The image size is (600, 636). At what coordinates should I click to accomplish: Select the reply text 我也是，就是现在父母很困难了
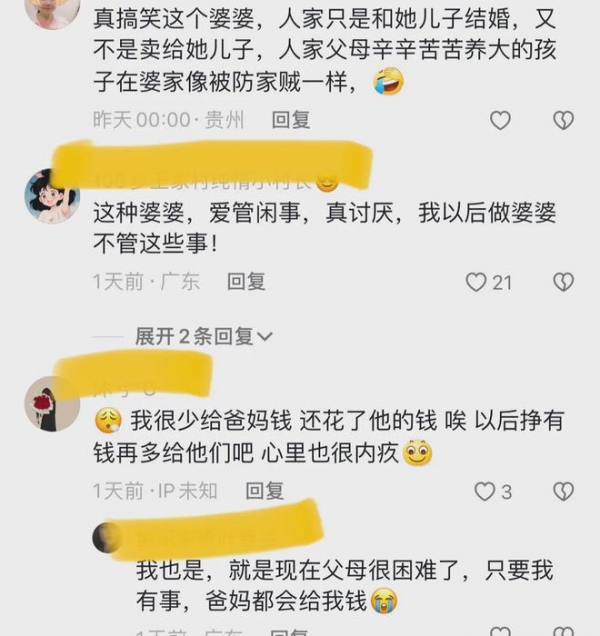tap(297, 570)
